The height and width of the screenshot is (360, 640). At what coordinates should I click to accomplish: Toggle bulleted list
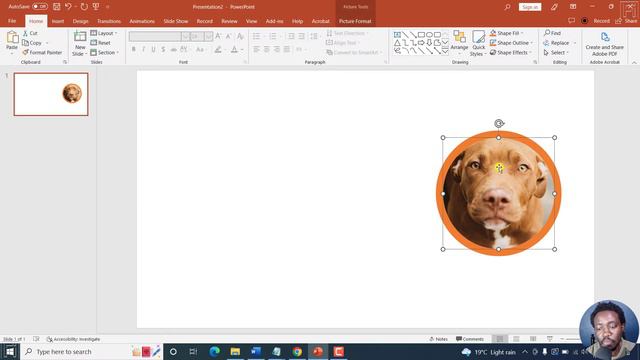point(256,36)
